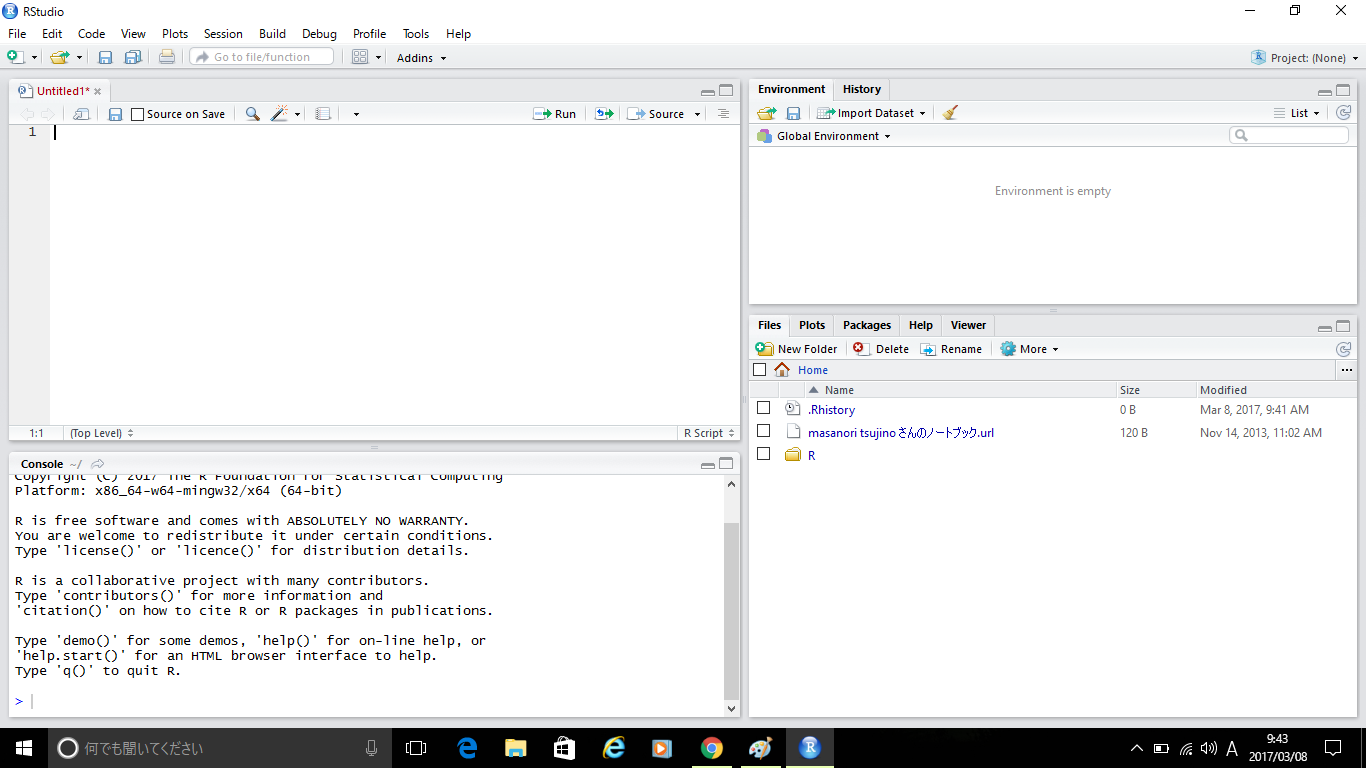Switch to the History tab
The height and width of the screenshot is (768, 1366).
pos(862,89)
